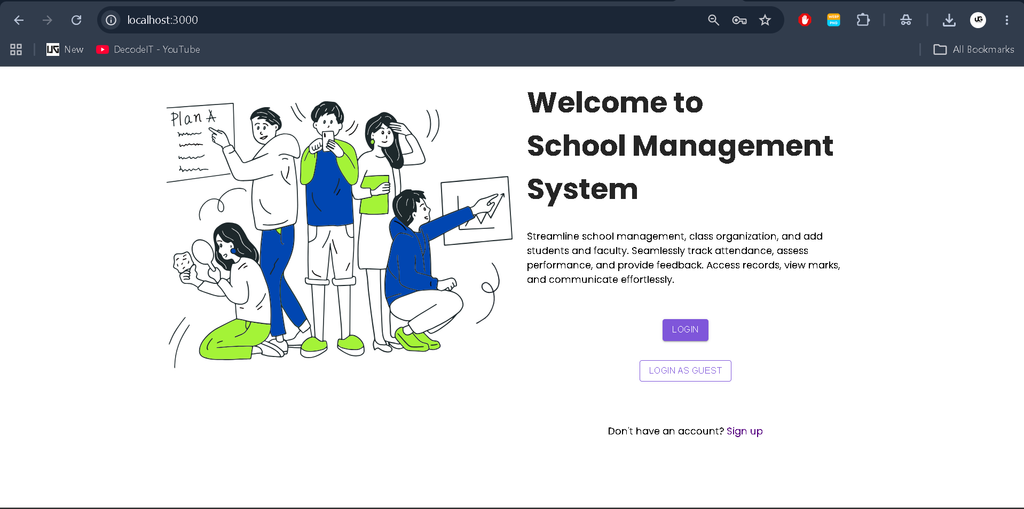Viewport: 1024px width, 509px height.
Task: Click the Welcome to School Management System heading
Action: pyautogui.click(x=680, y=146)
